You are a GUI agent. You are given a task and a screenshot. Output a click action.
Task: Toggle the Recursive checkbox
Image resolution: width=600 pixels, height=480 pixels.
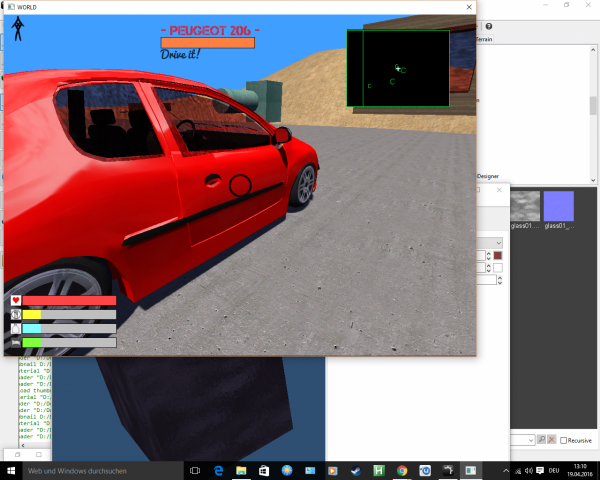click(565, 440)
